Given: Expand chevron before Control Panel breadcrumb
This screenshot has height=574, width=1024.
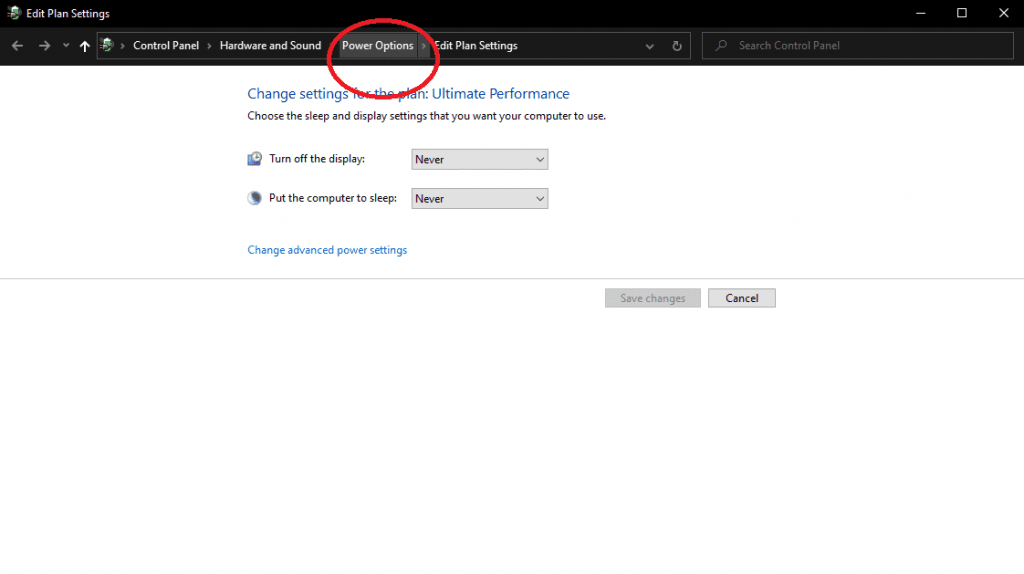Looking at the screenshot, I should point(122,46).
